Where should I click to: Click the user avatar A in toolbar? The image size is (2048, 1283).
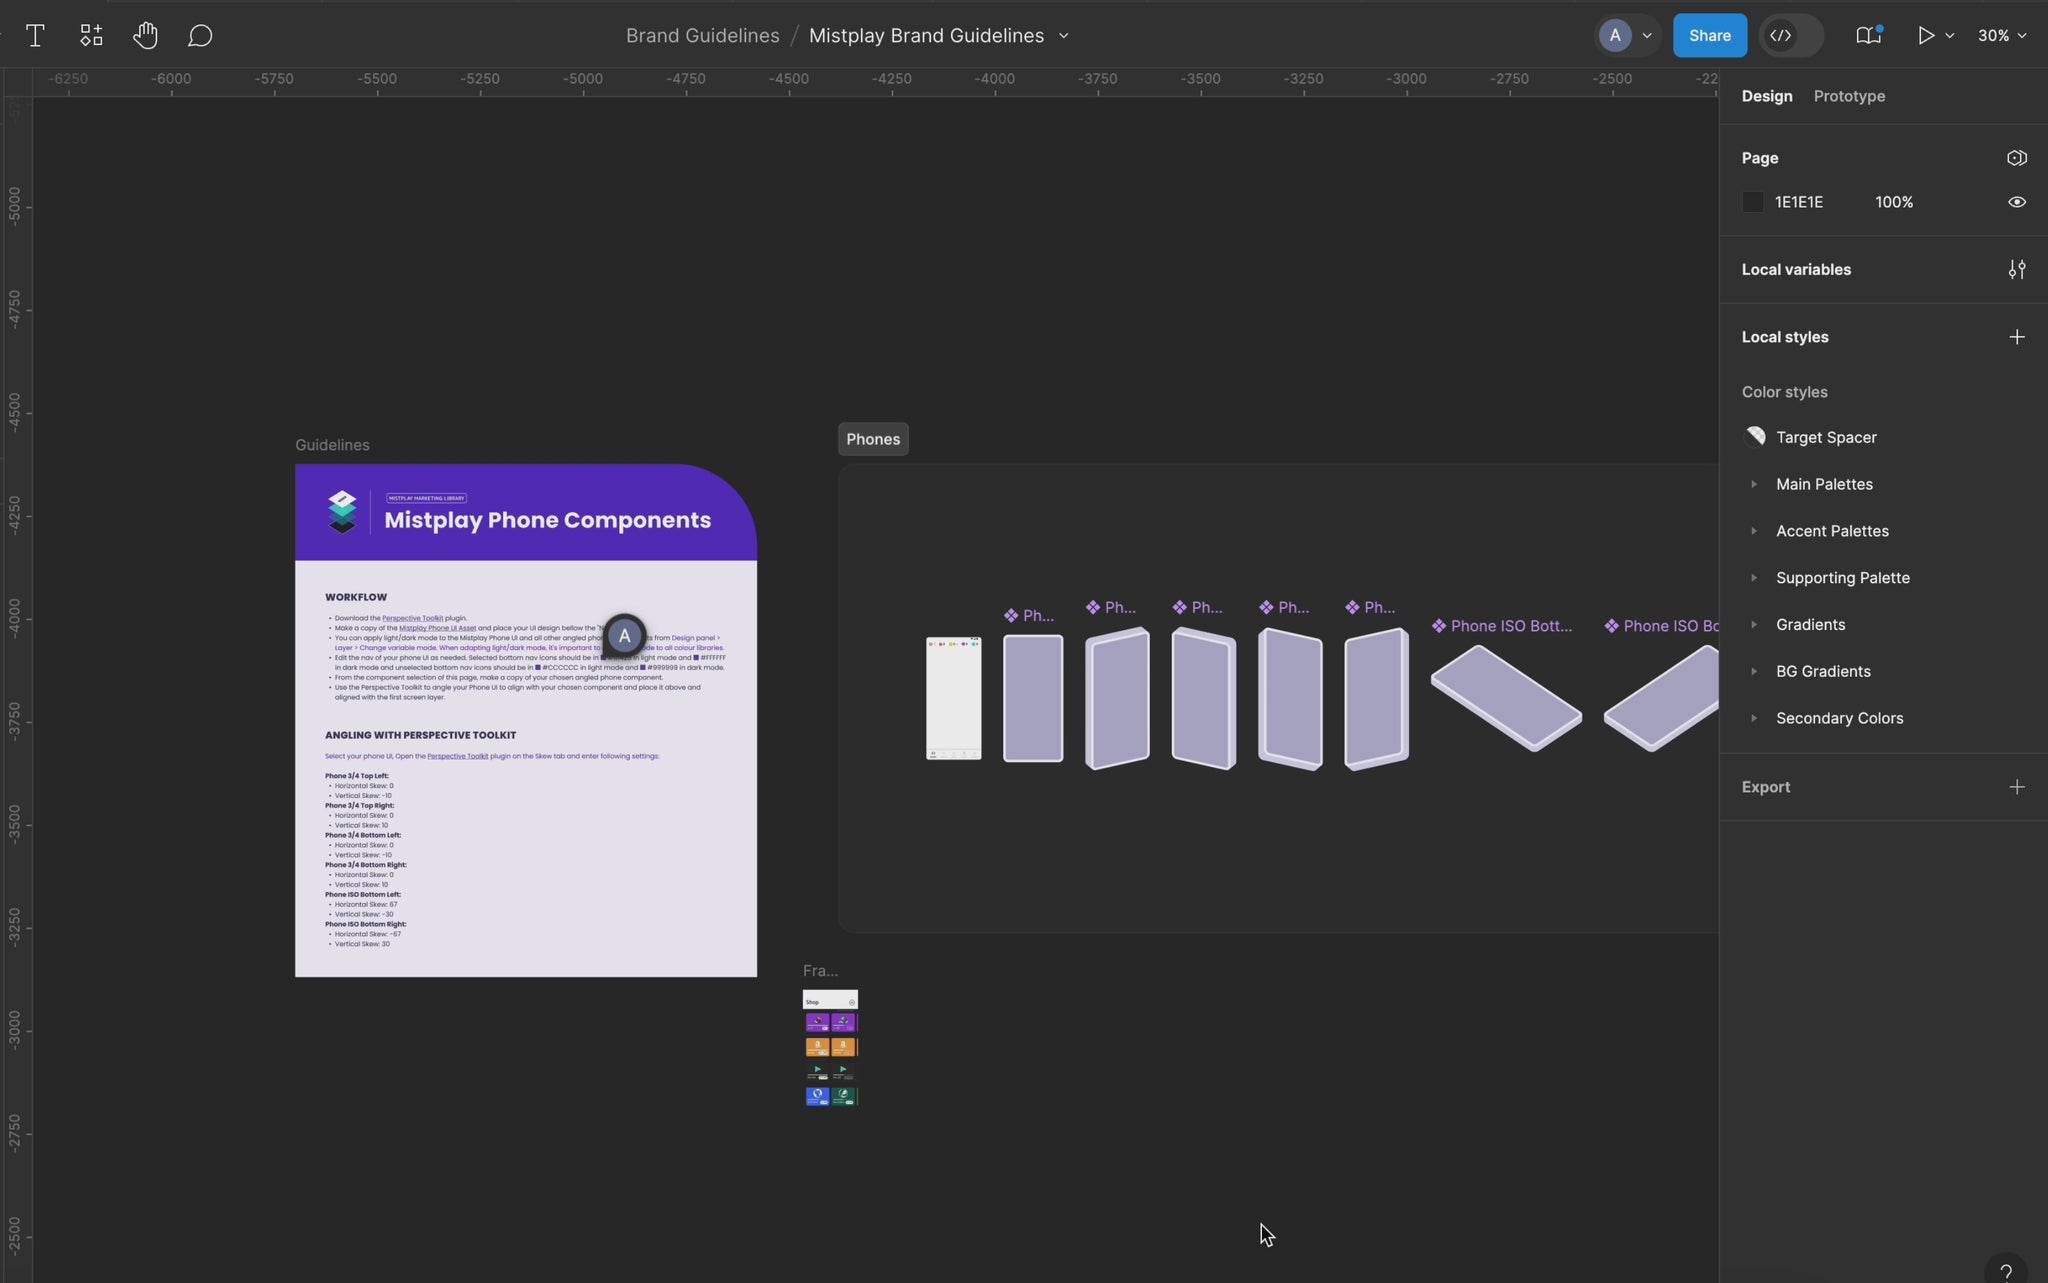1614,36
